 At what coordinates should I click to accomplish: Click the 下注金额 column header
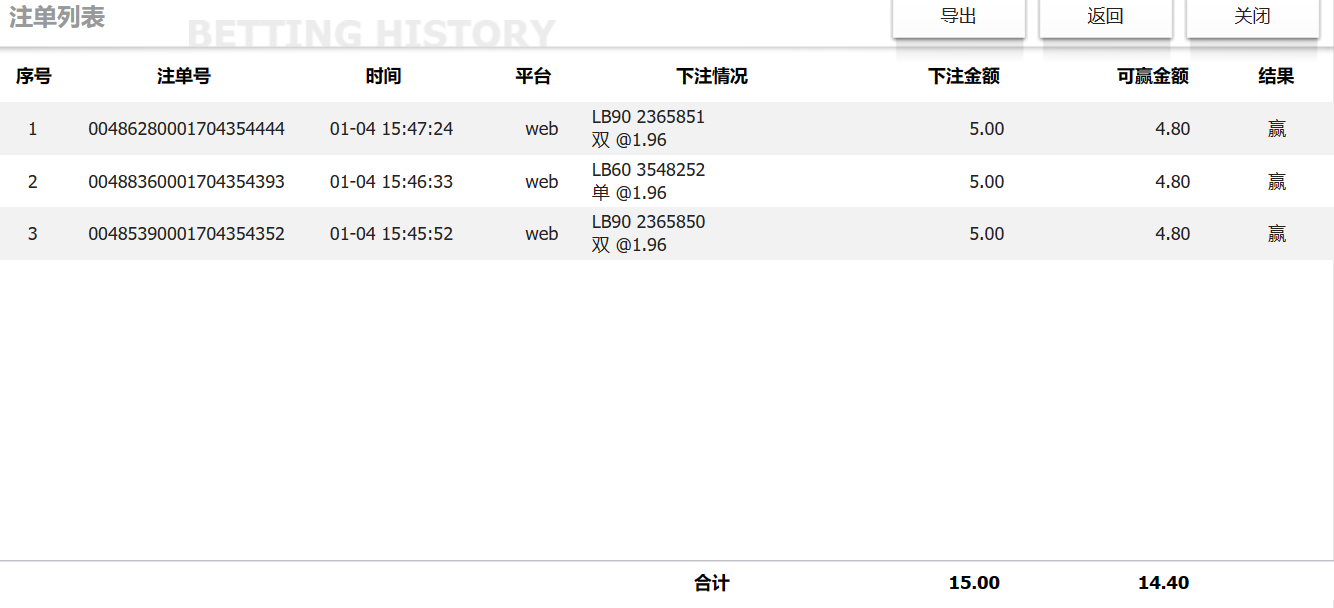click(x=964, y=76)
